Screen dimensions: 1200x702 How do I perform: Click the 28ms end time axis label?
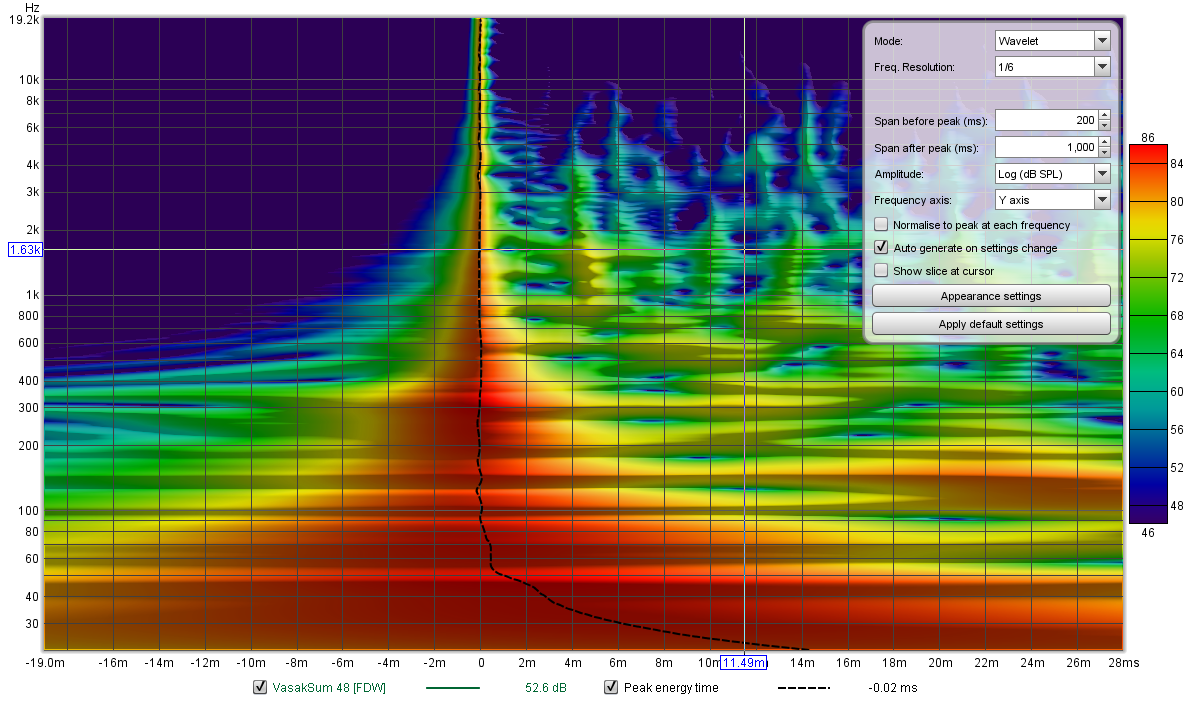tap(1124, 663)
